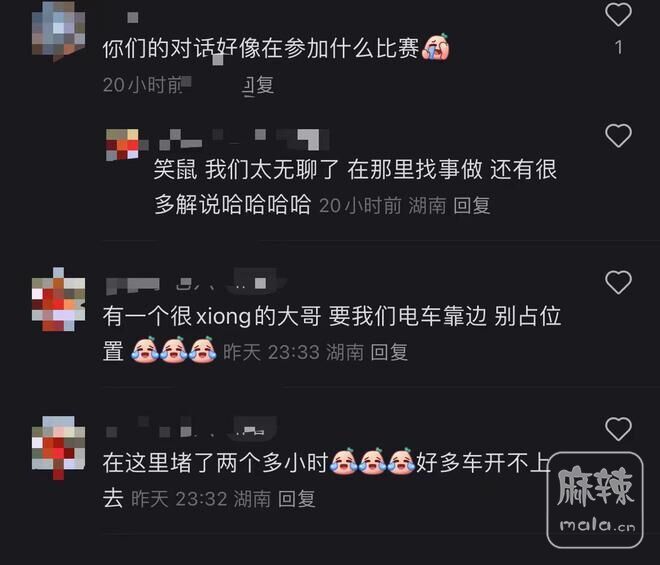Open username above the 很xiong的大哥 comment

[x=196, y=281]
